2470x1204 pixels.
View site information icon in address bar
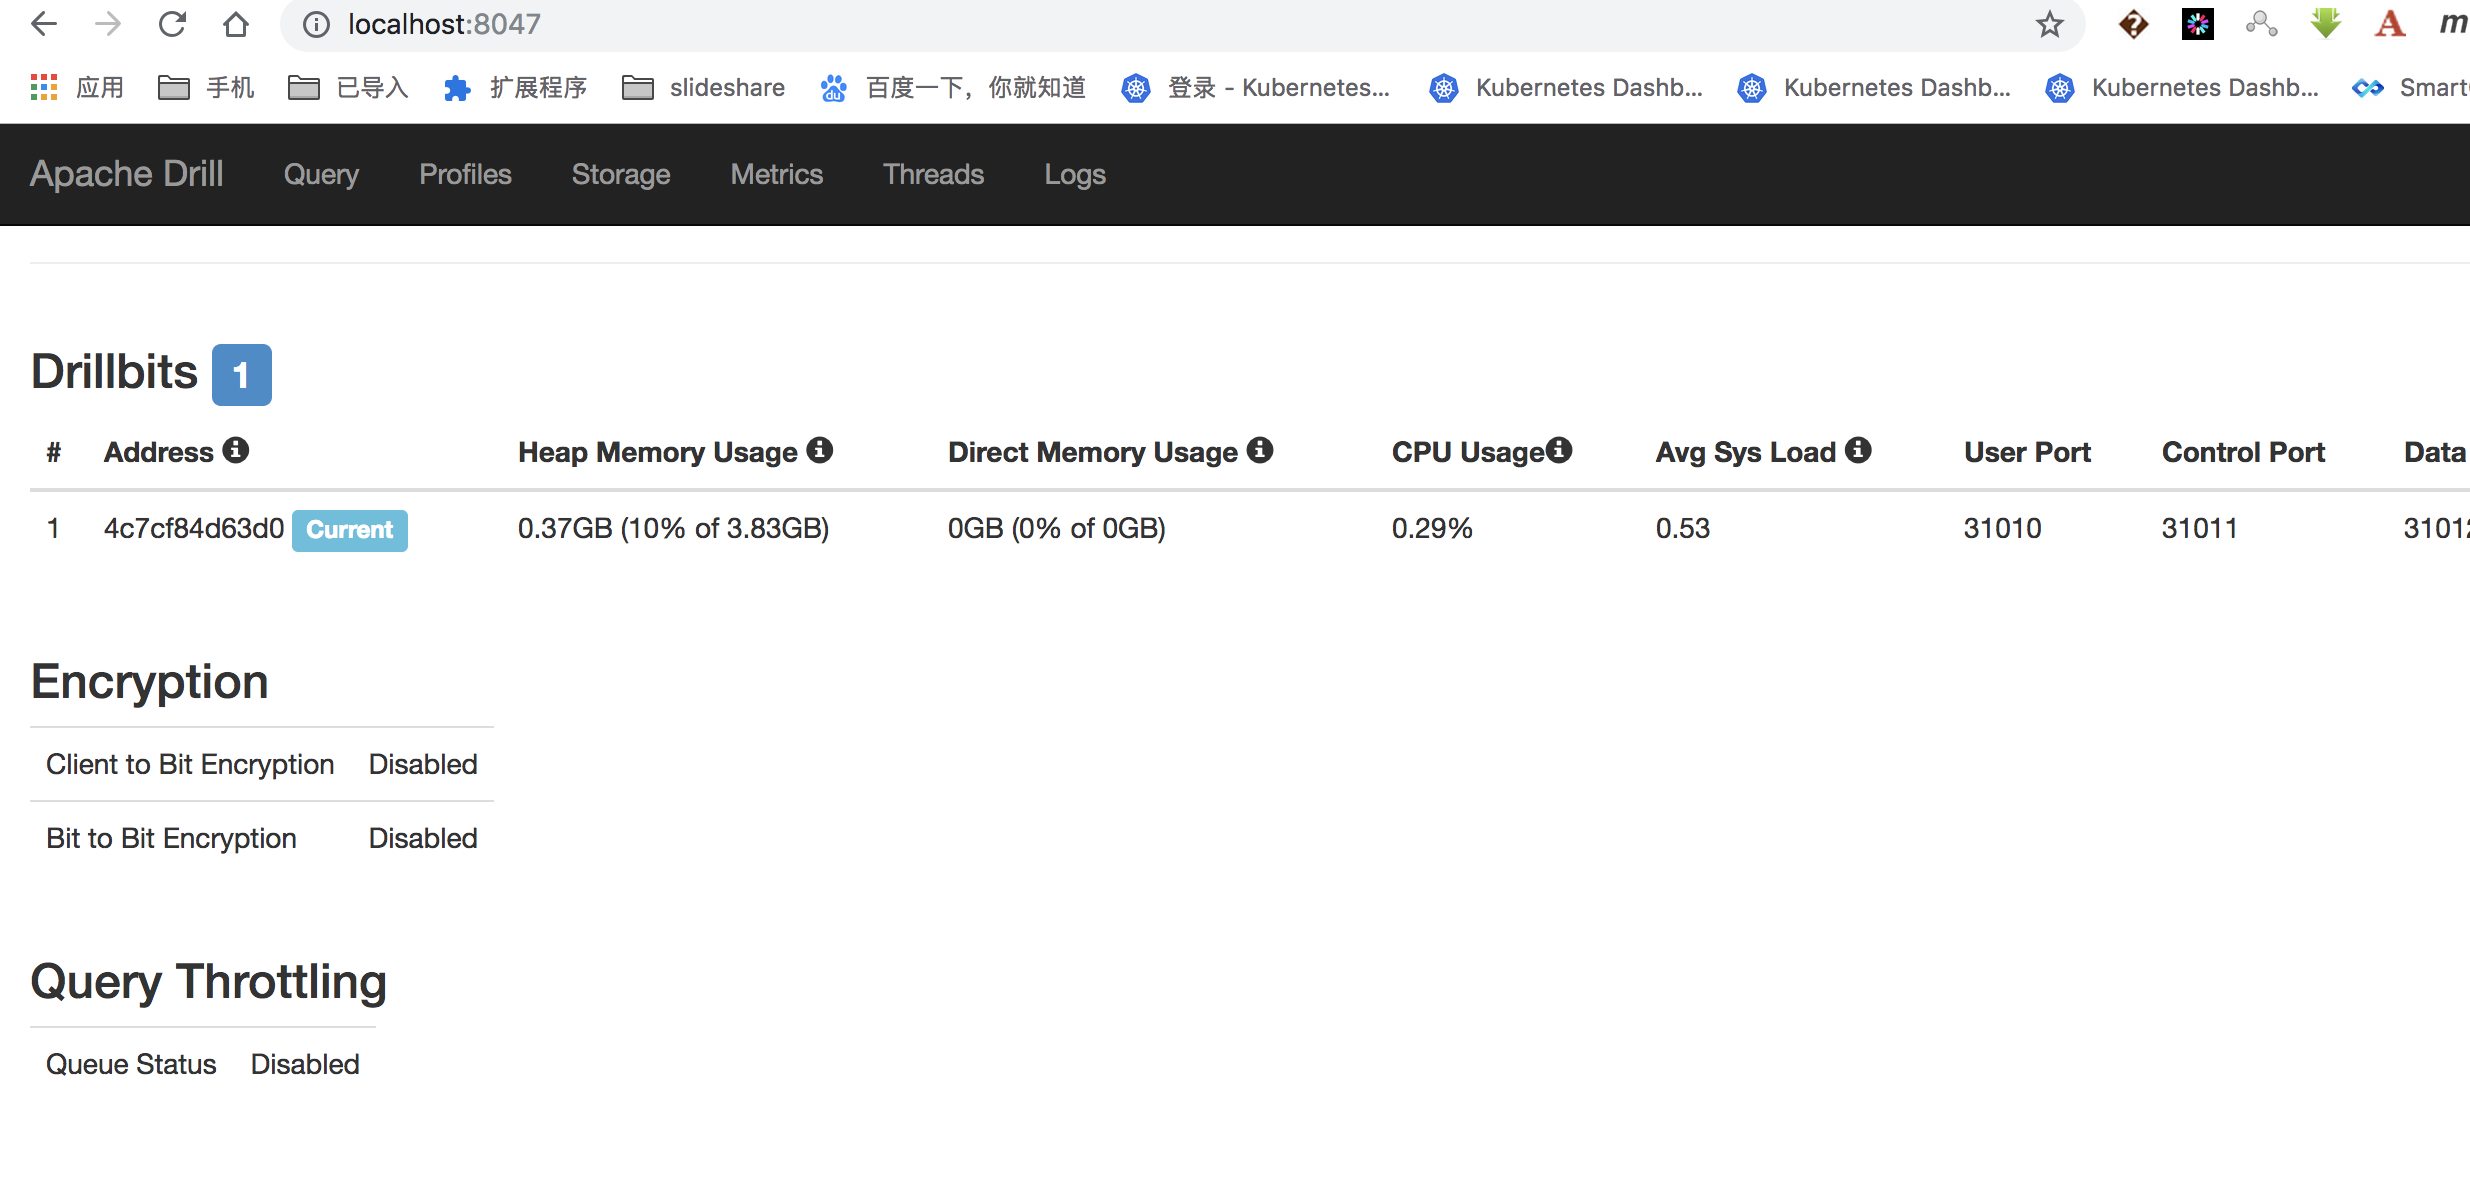[316, 25]
